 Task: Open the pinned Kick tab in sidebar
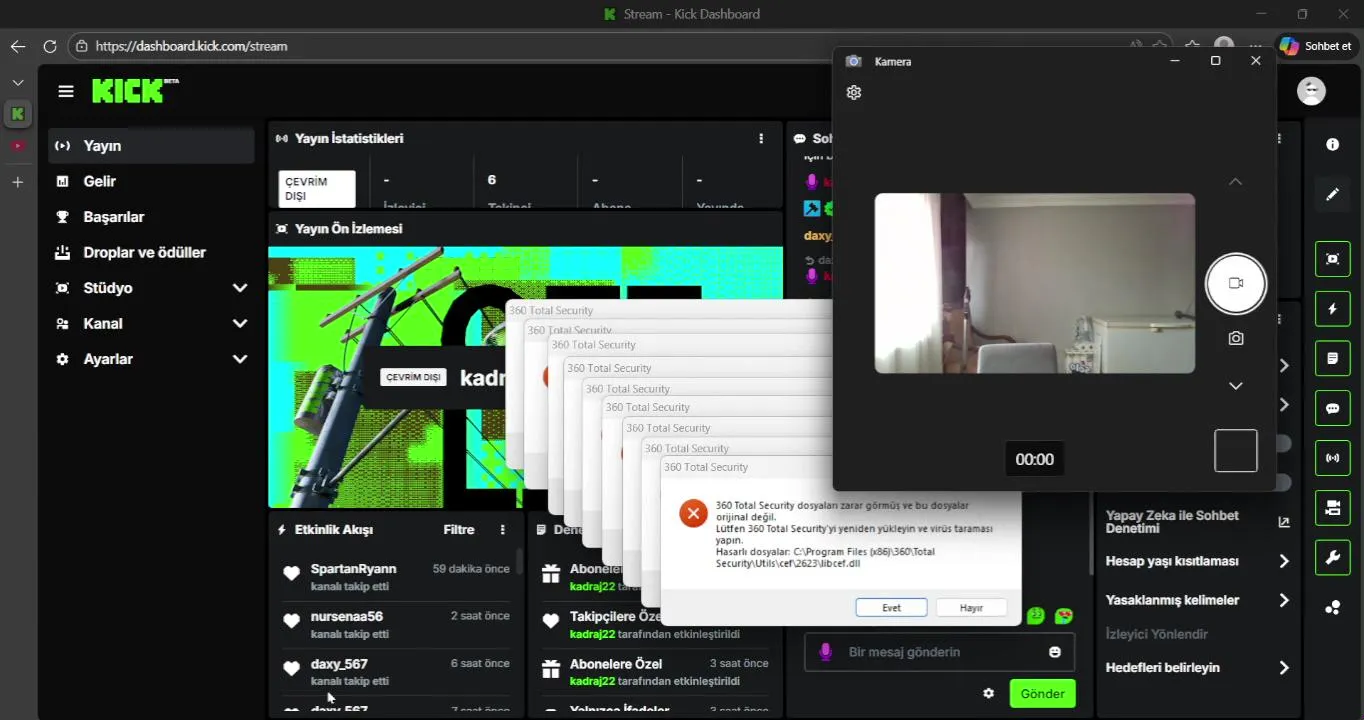click(17, 113)
